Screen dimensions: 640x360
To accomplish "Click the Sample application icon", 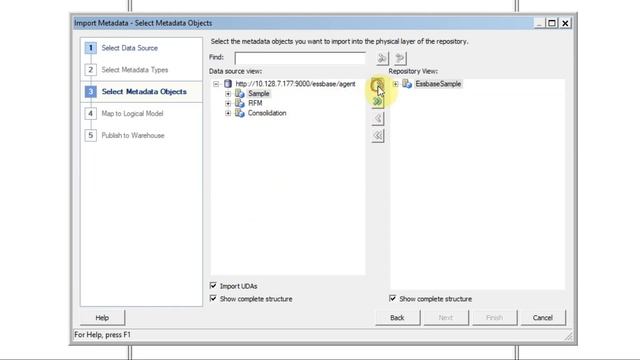I will [x=240, y=94].
